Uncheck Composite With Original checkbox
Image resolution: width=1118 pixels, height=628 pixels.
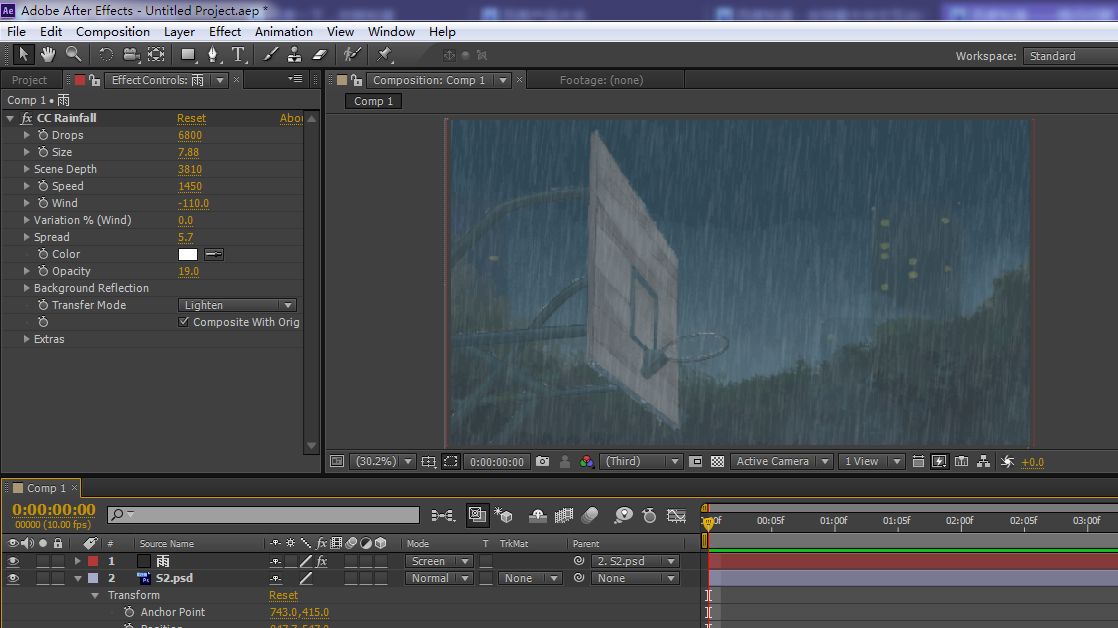184,322
